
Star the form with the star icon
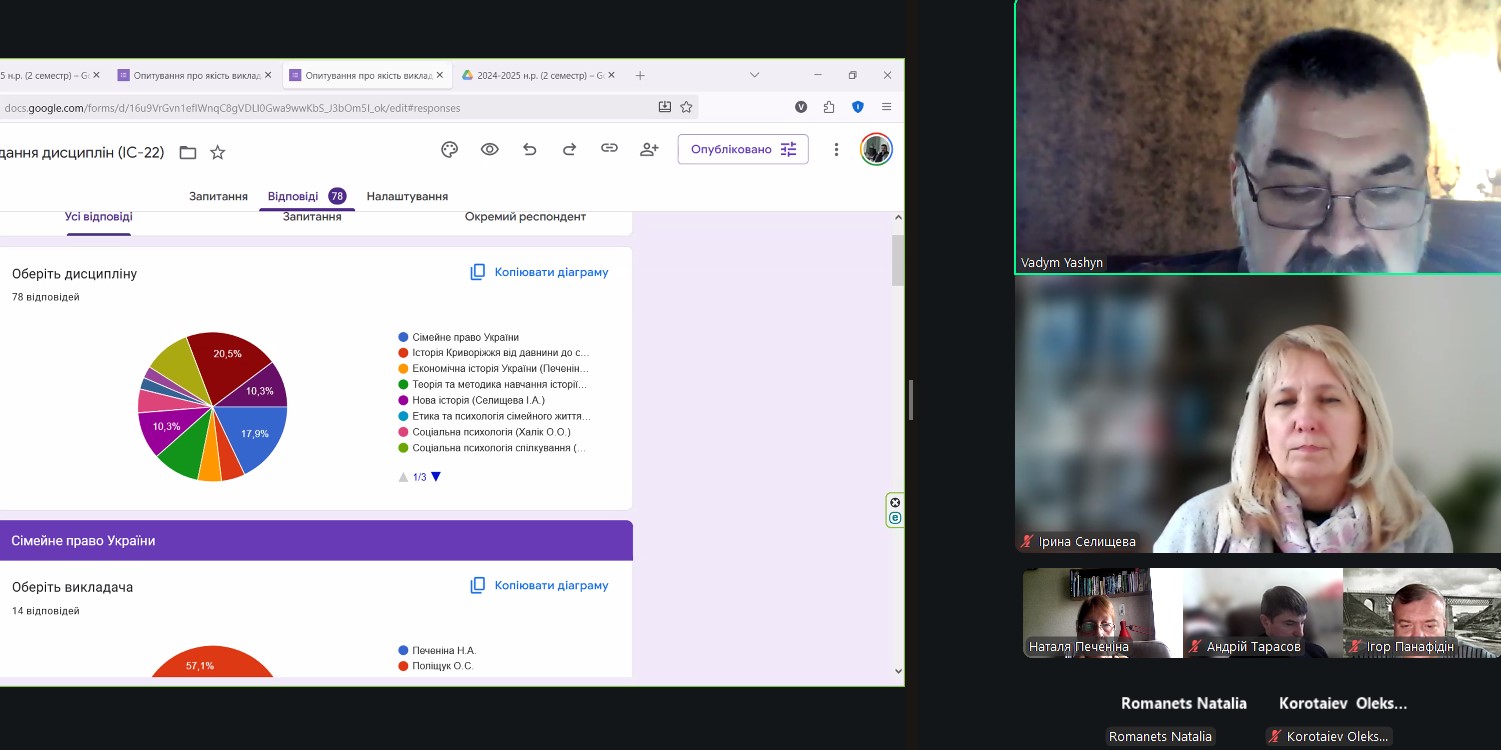pos(217,153)
